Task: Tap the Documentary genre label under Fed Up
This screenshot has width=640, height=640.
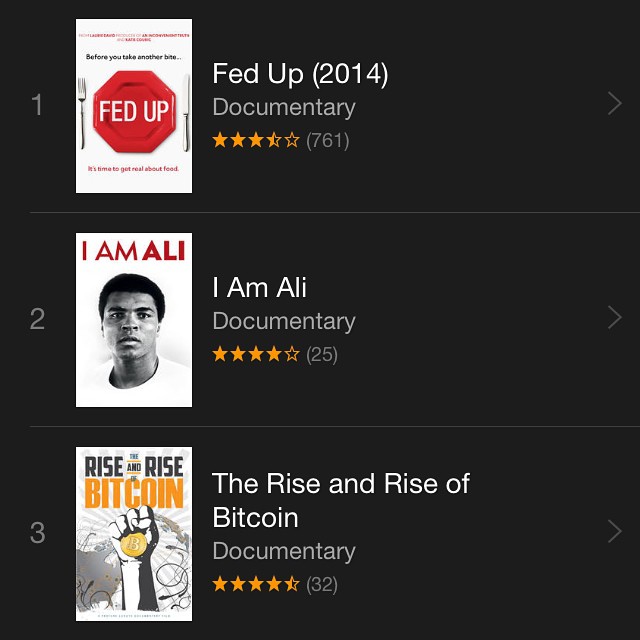Action: coord(284,107)
